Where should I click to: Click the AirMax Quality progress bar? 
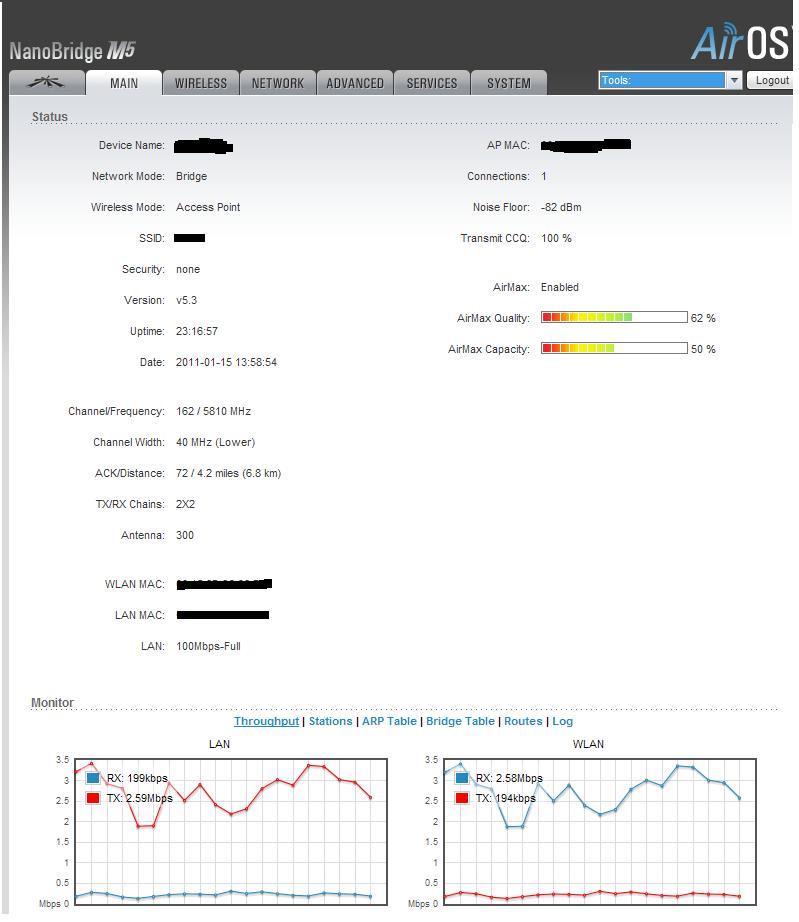coord(614,318)
